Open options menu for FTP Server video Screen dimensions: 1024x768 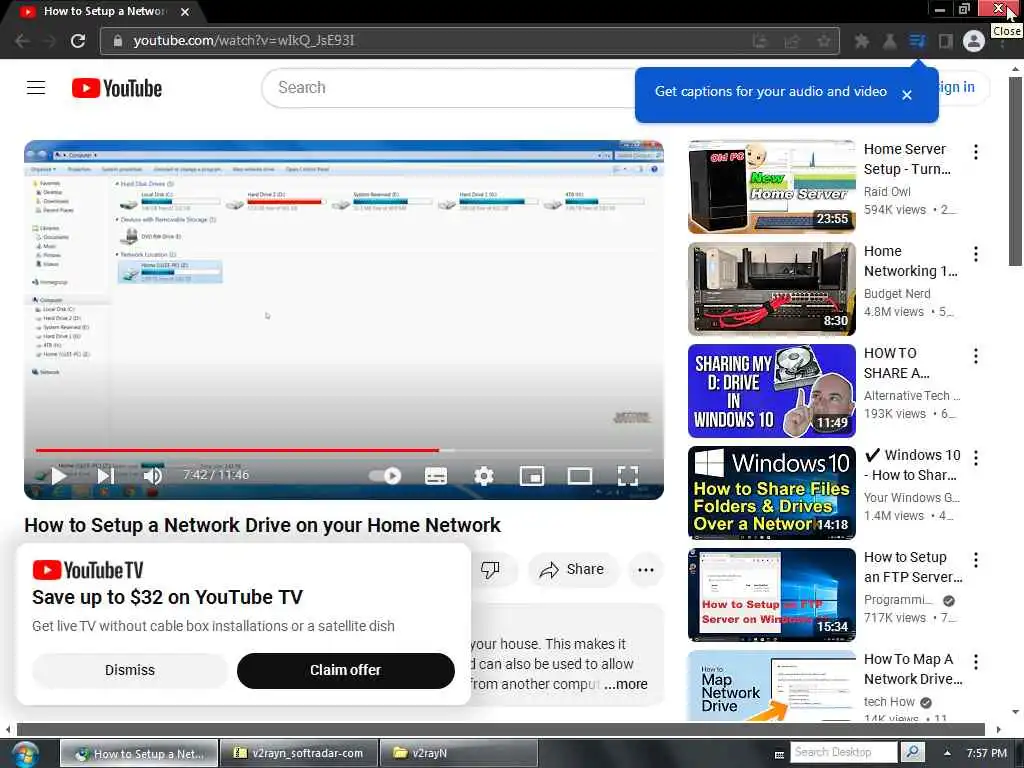976,560
